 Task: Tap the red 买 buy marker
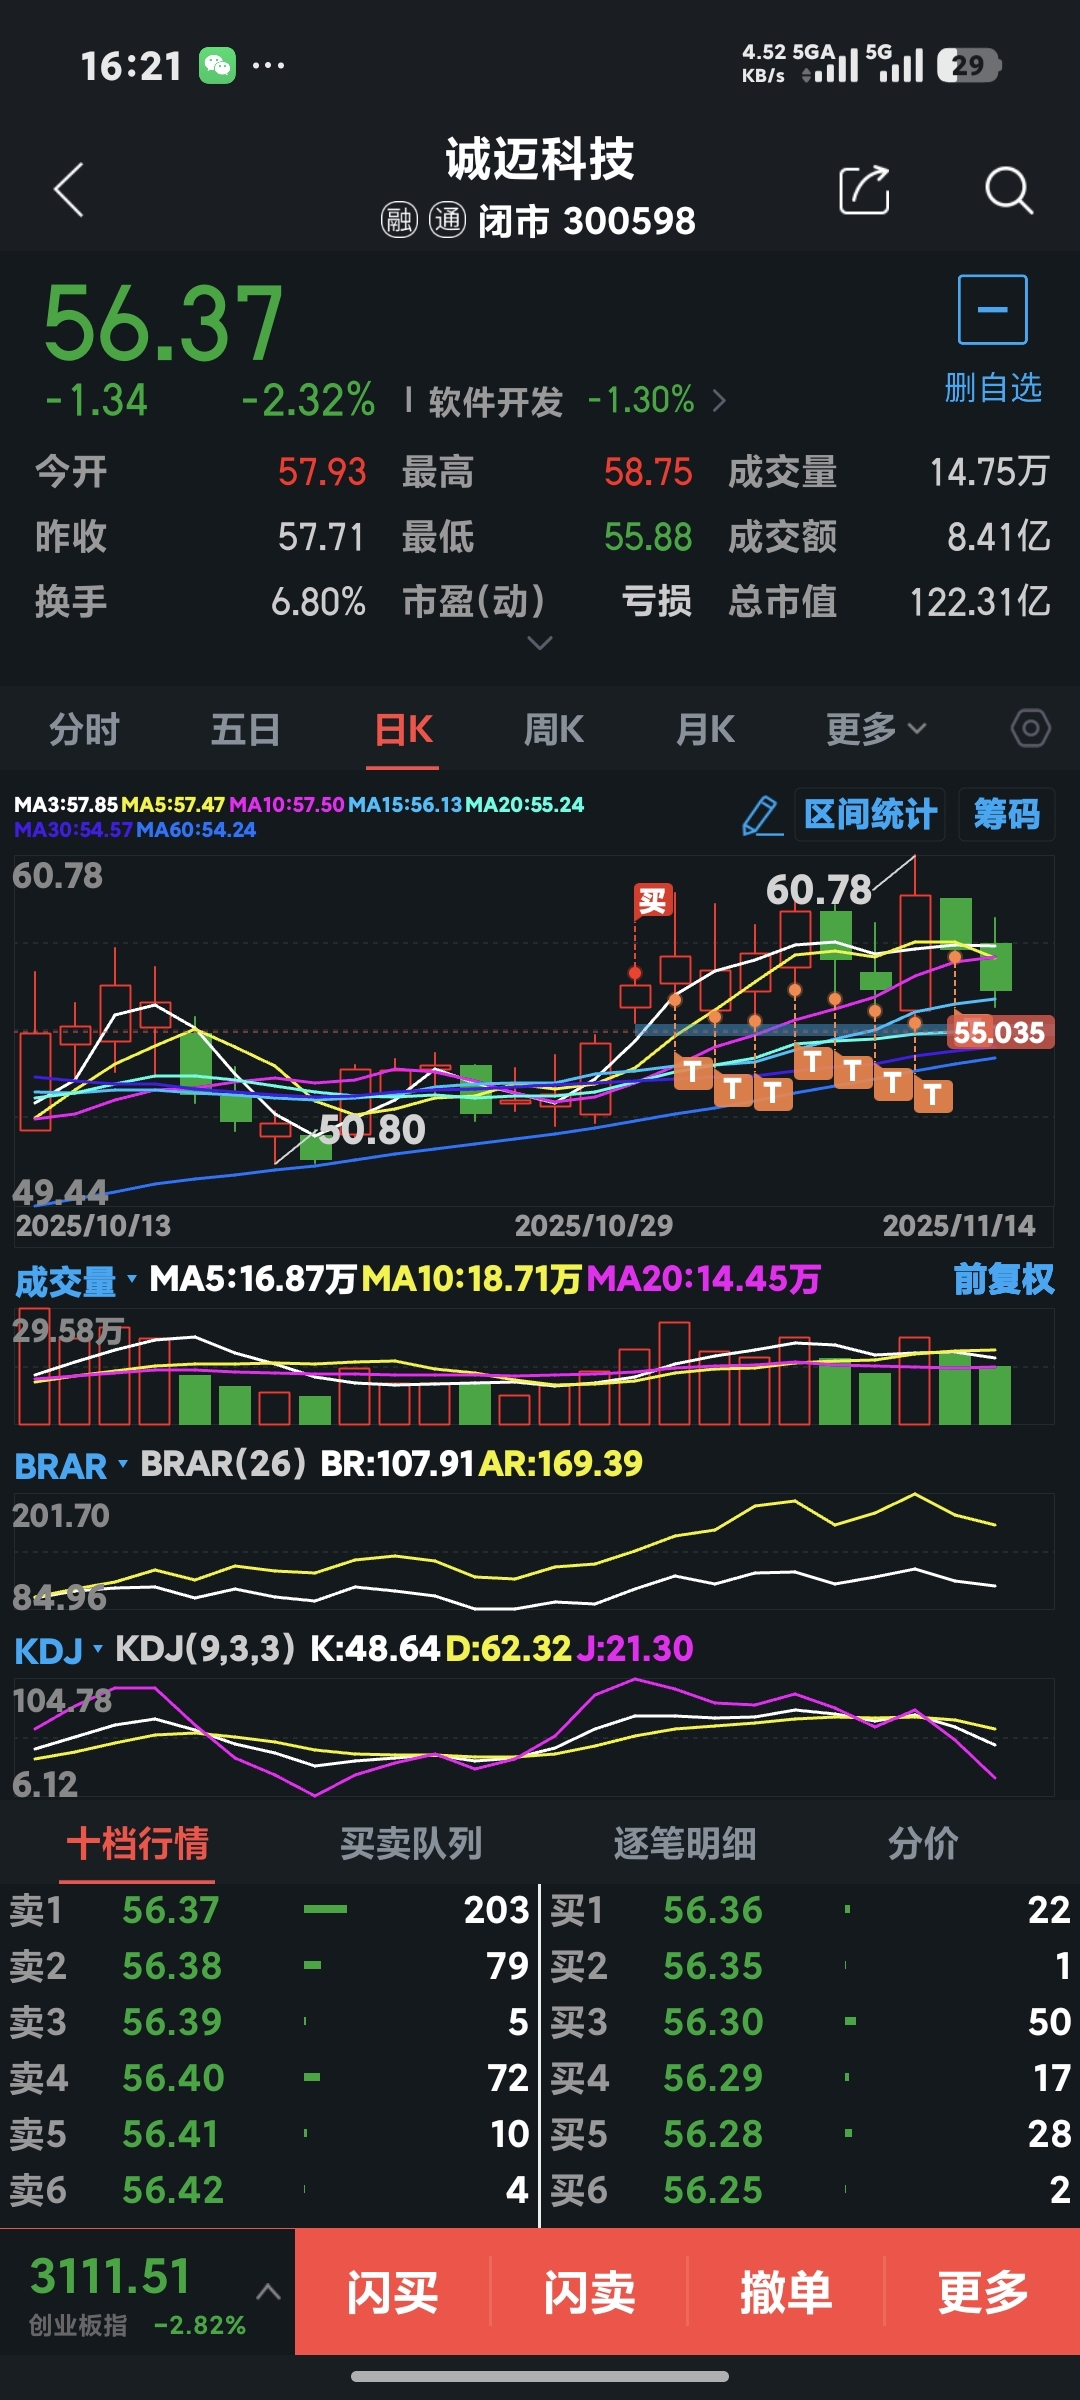[x=653, y=901]
